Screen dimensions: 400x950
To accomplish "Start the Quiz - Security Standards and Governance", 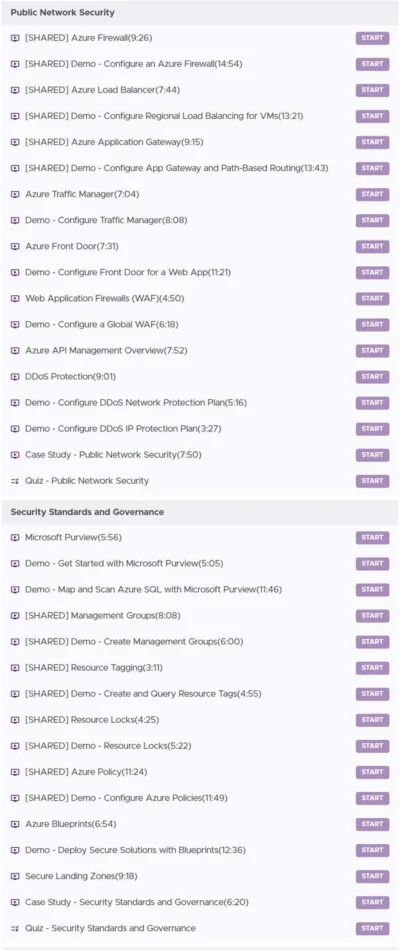I will tap(372, 928).
